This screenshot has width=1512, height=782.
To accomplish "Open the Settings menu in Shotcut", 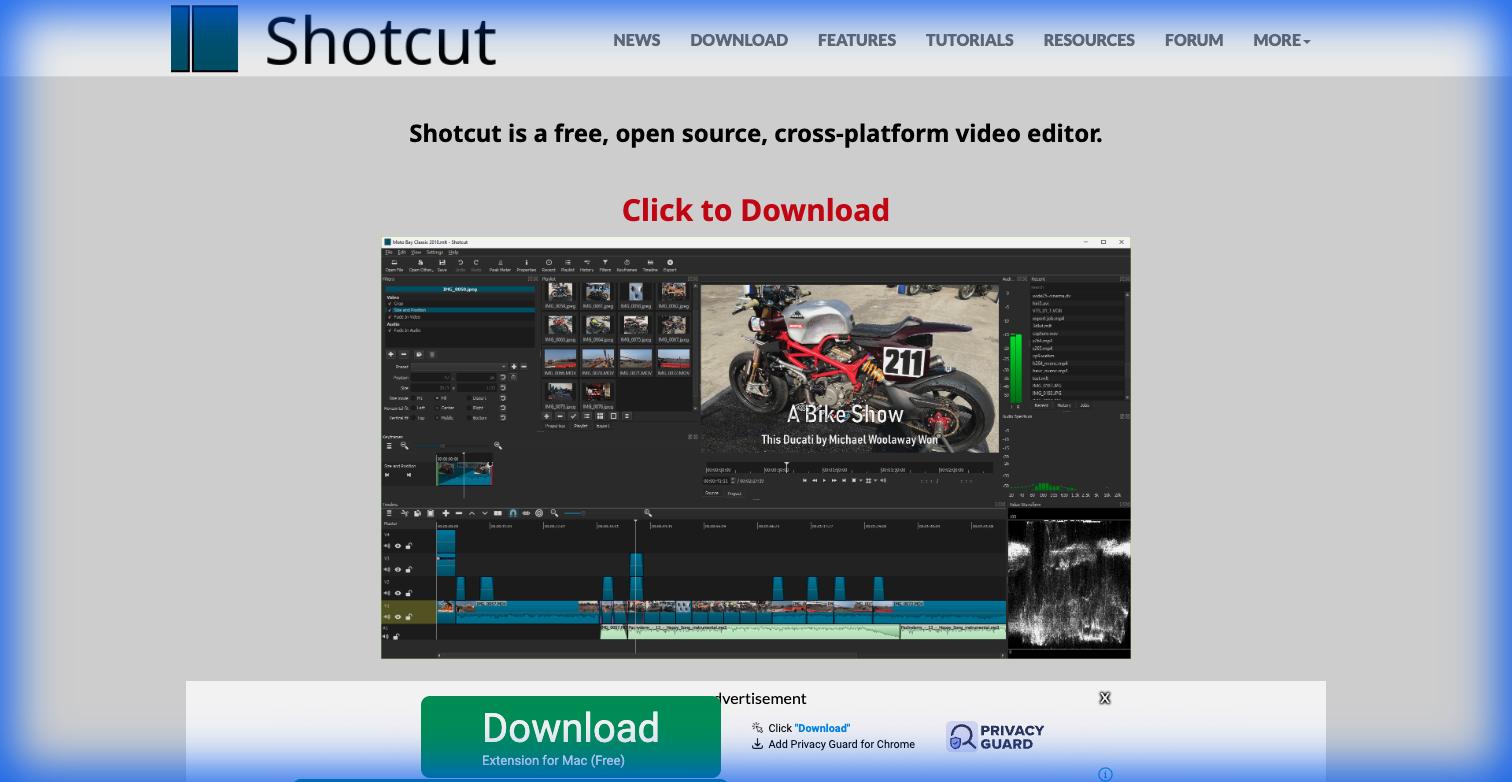I will click(x=435, y=253).
